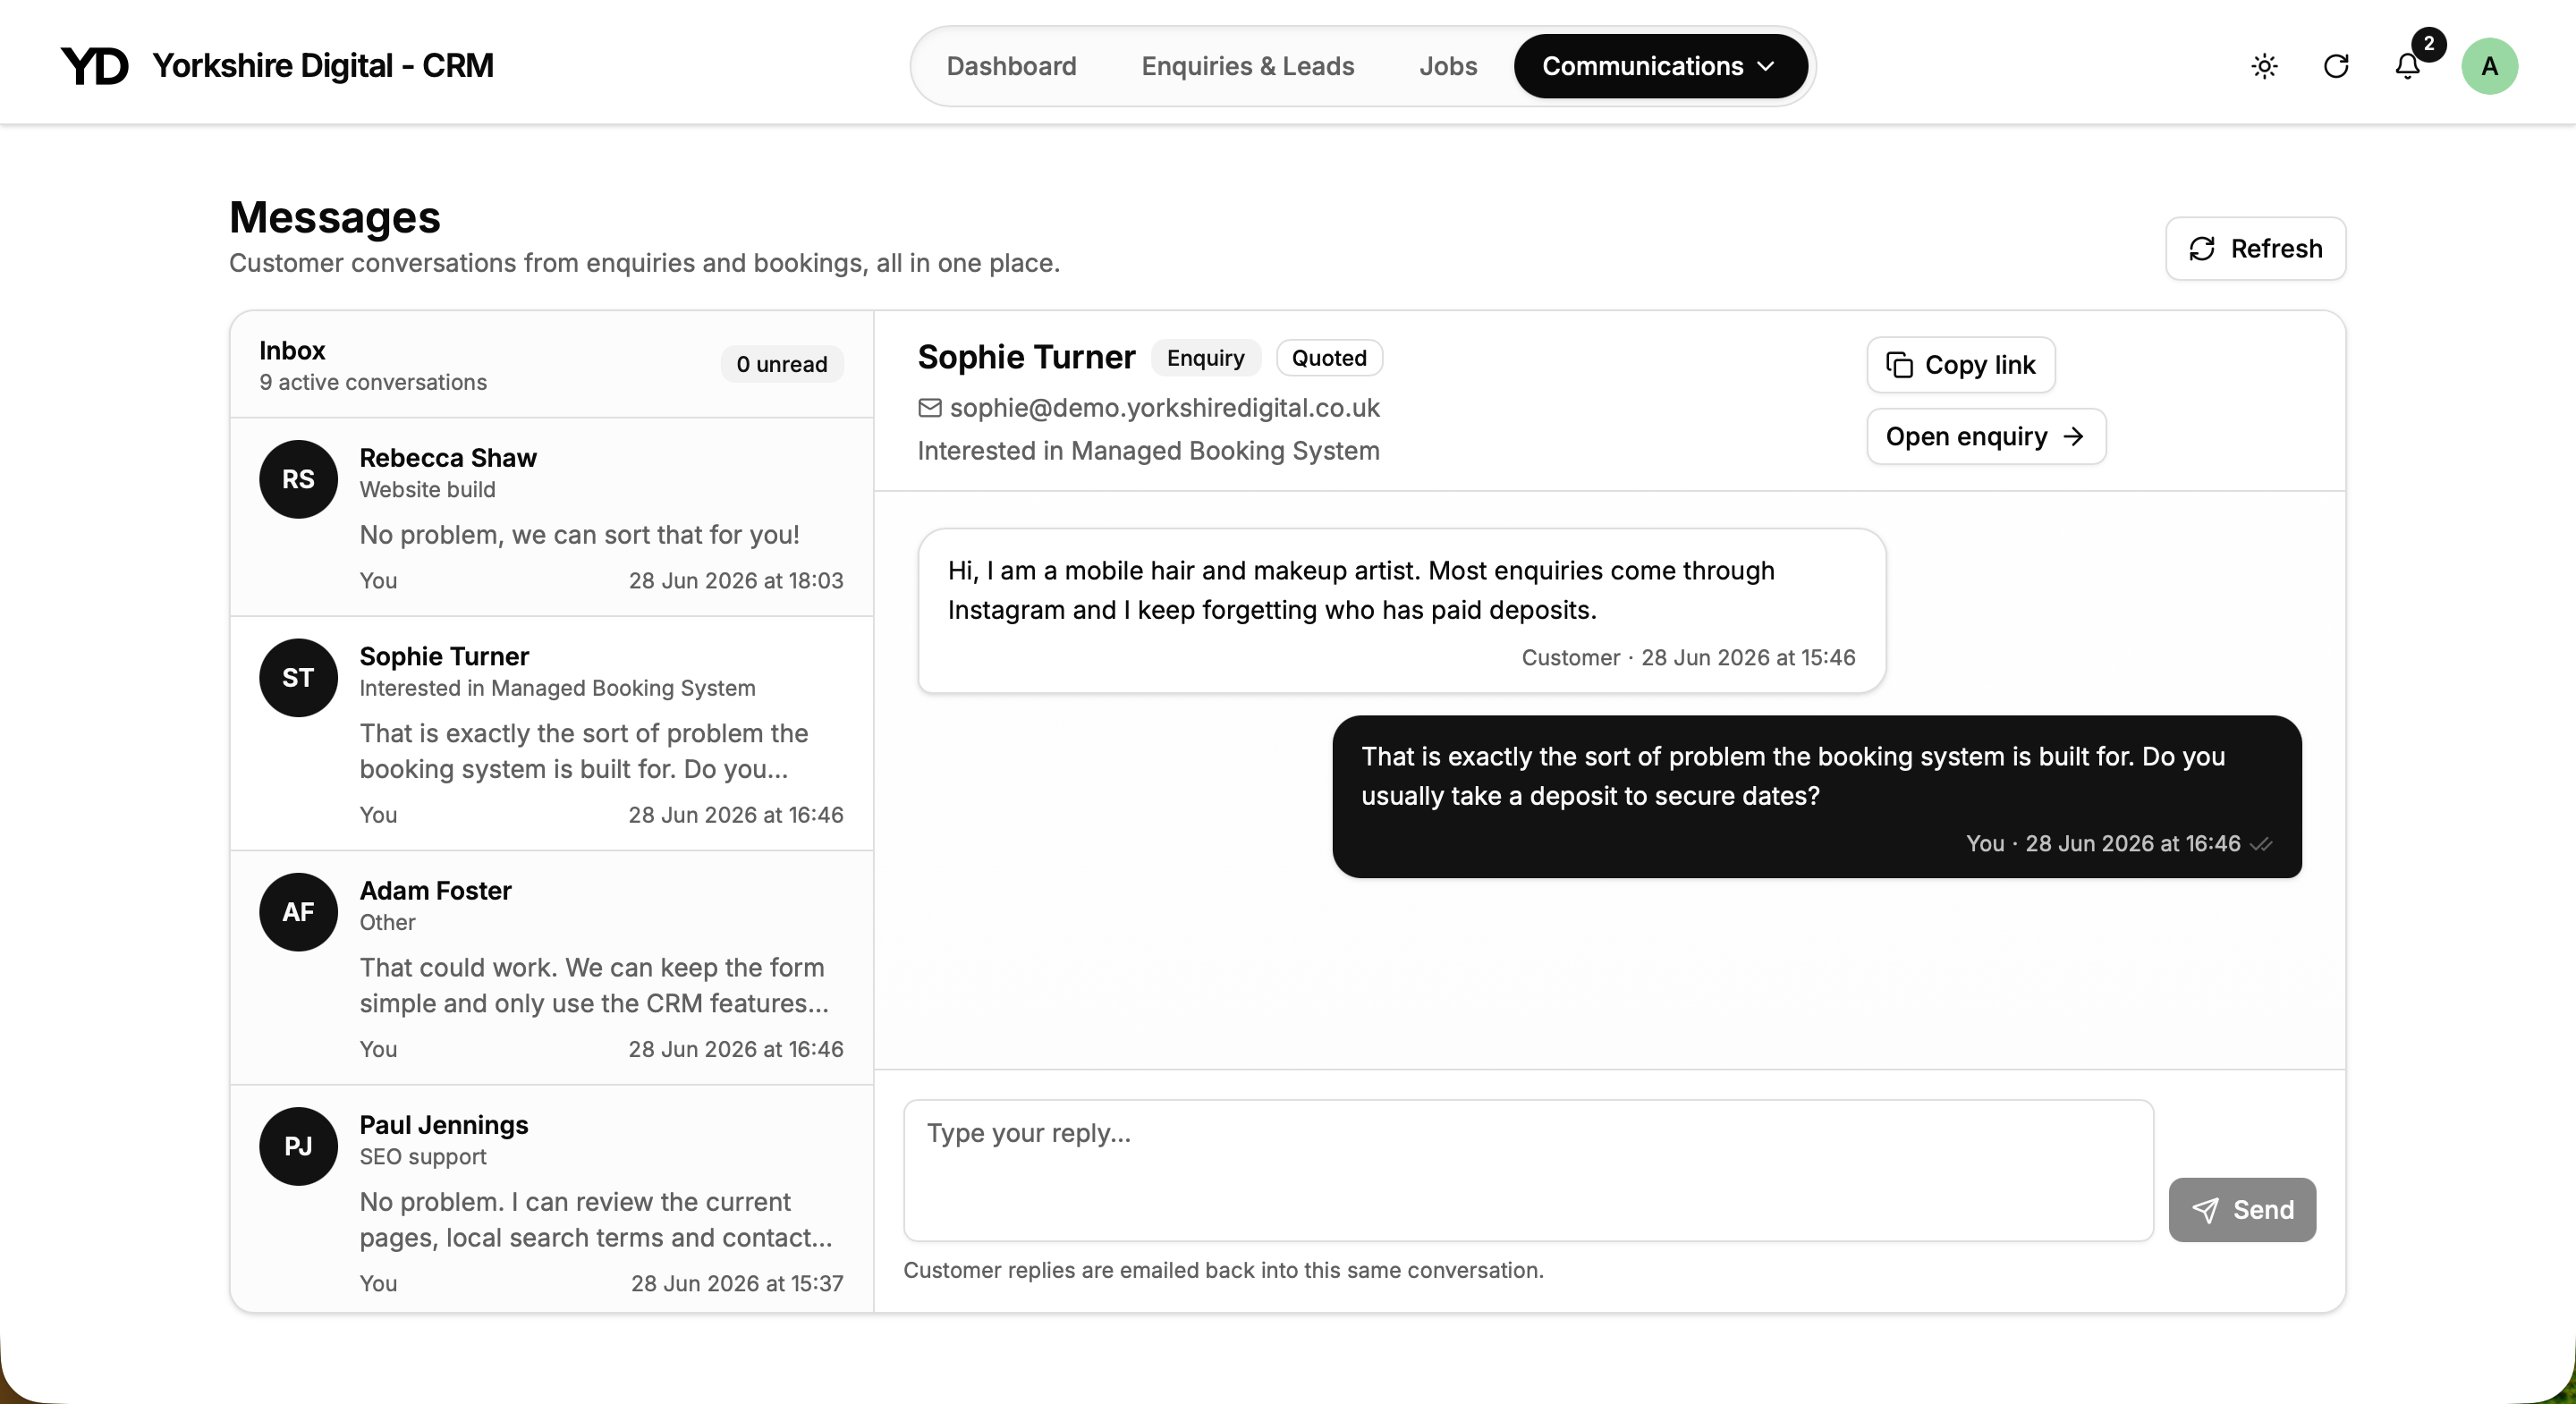Screen dimensions: 2576x1404
Task: Click the Refresh messages button
Action: [2255, 248]
